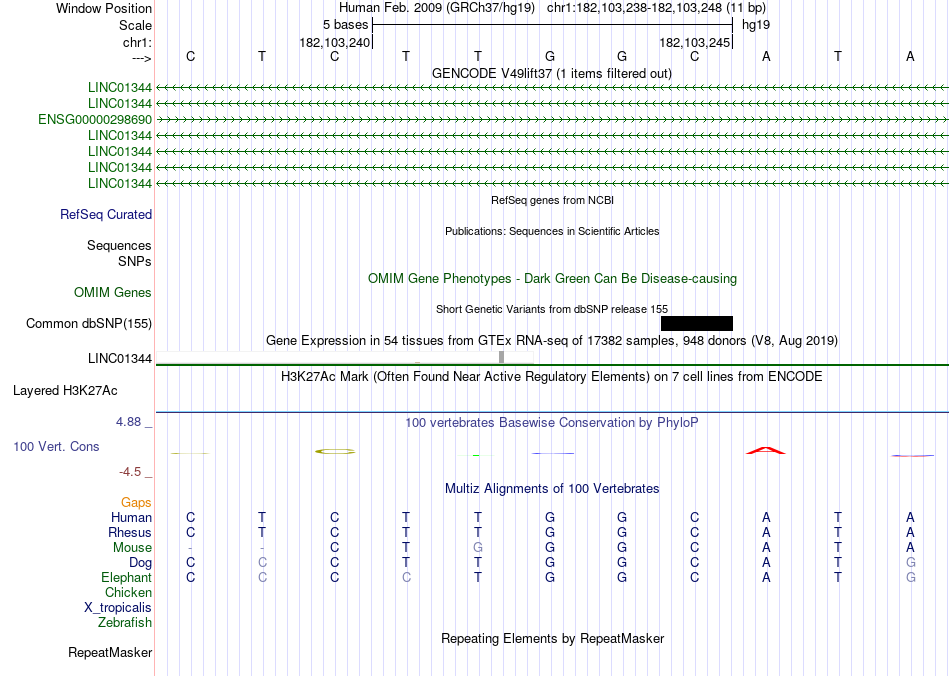Click the red PhyloP conservation peak
950x676 pixels.
pos(766,450)
